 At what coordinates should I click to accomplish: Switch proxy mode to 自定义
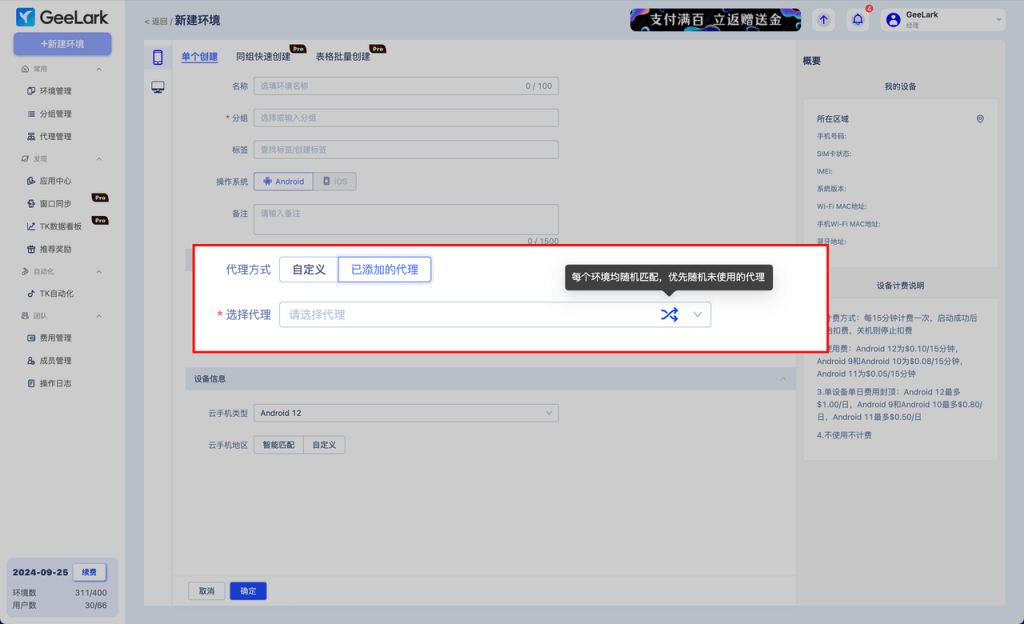pos(308,270)
